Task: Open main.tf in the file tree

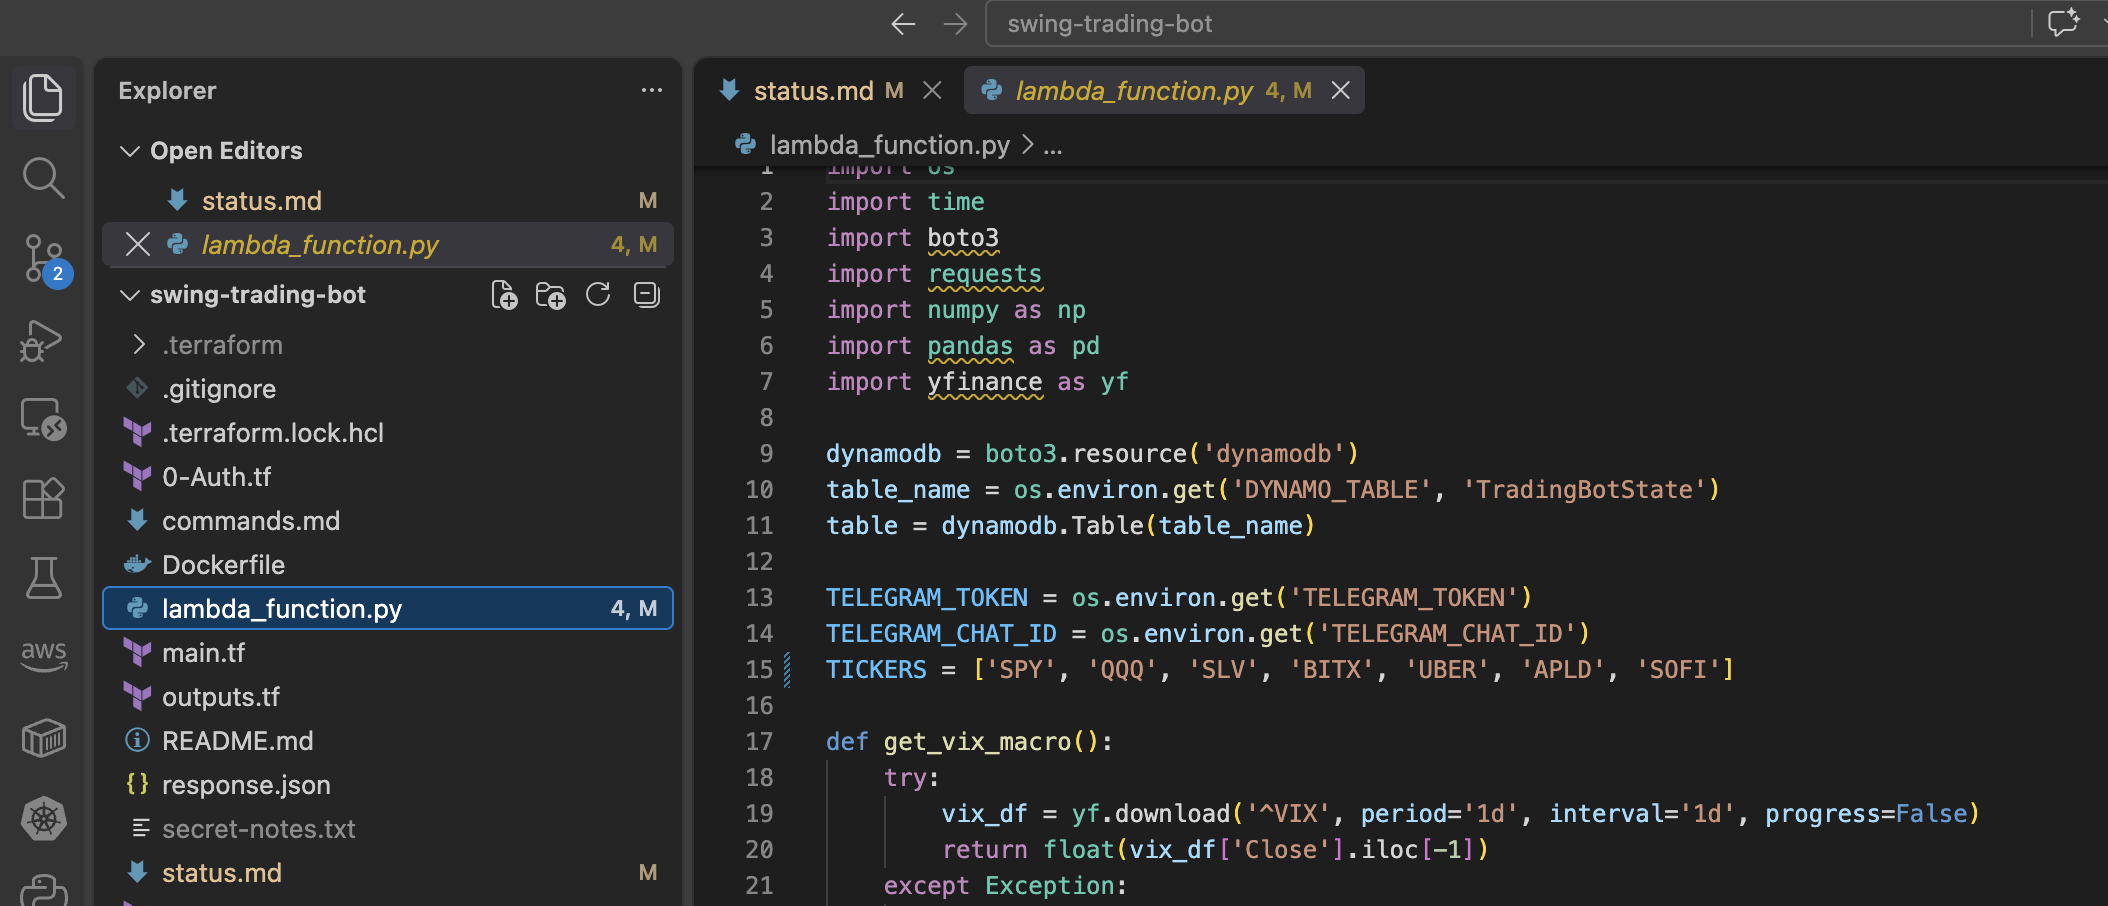Action: click(388, 653)
